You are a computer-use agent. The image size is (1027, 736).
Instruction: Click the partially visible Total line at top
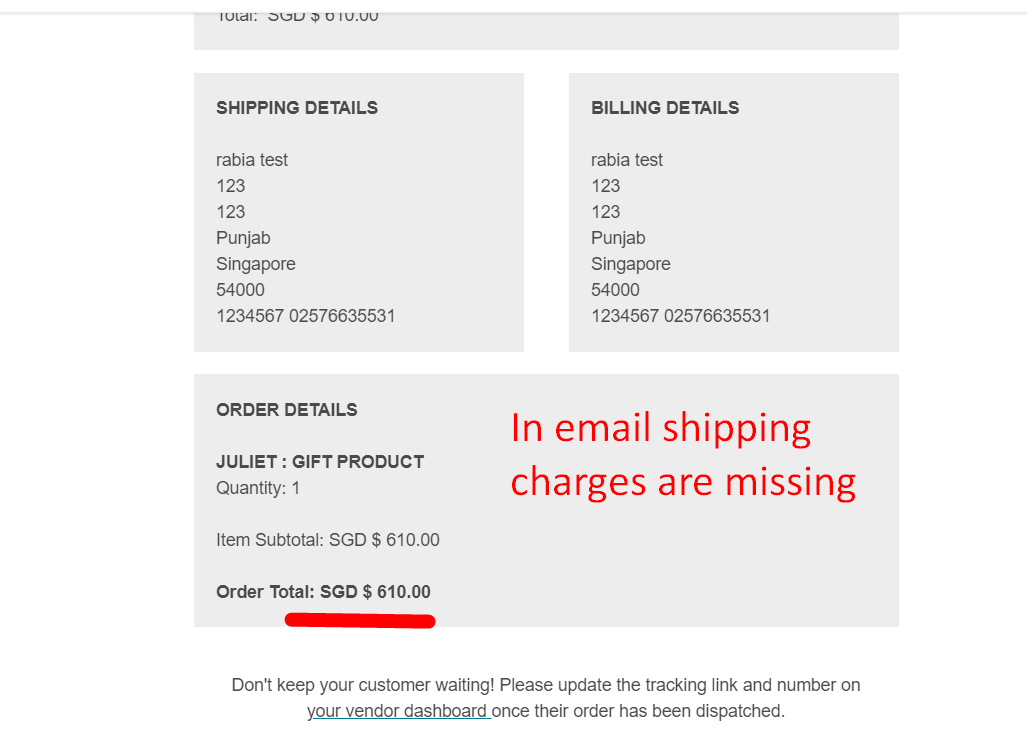[x=297, y=16]
